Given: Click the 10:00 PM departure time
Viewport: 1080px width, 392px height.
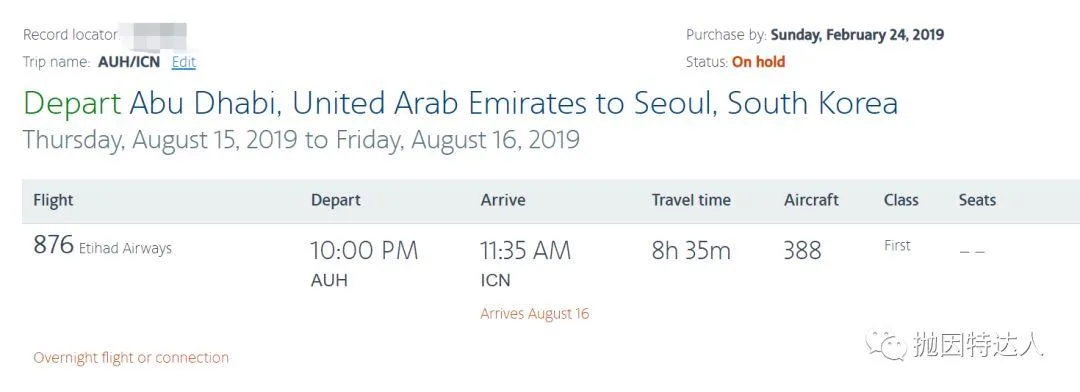Looking at the screenshot, I should tap(364, 251).
